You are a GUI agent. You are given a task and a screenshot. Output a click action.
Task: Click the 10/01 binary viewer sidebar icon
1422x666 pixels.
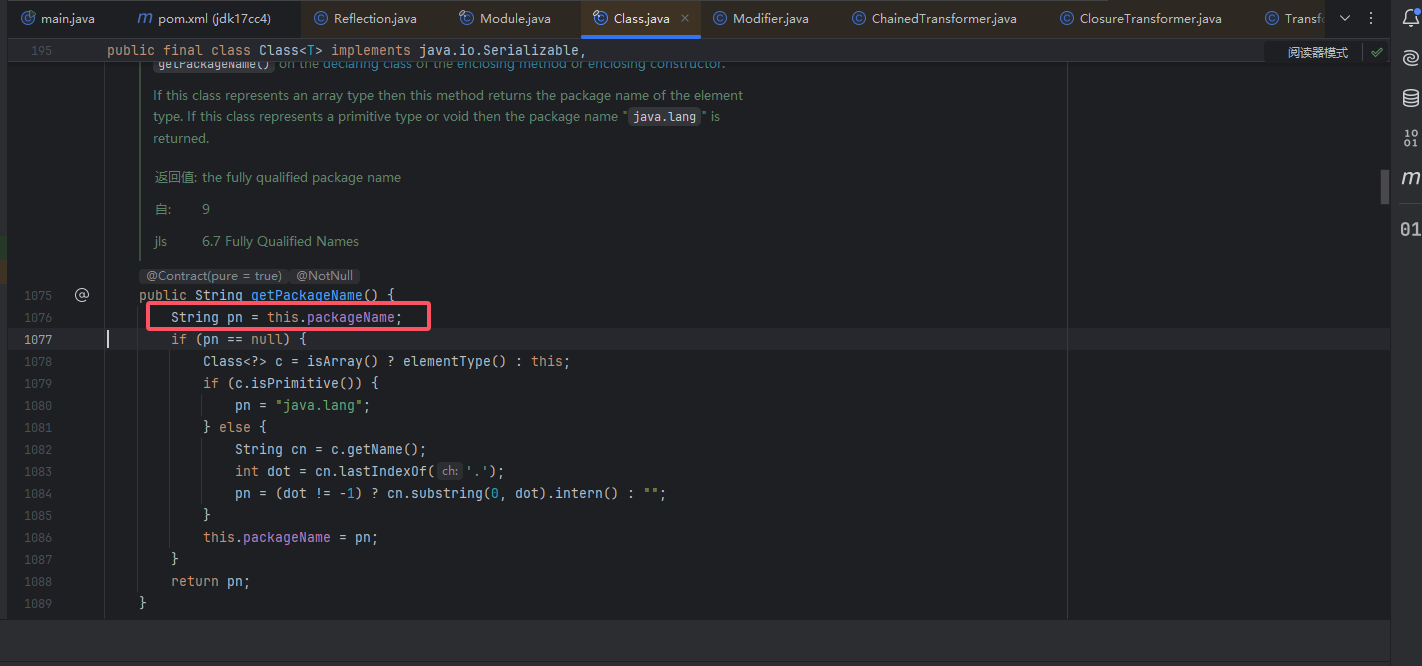pyautogui.click(x=1410, y=138)
